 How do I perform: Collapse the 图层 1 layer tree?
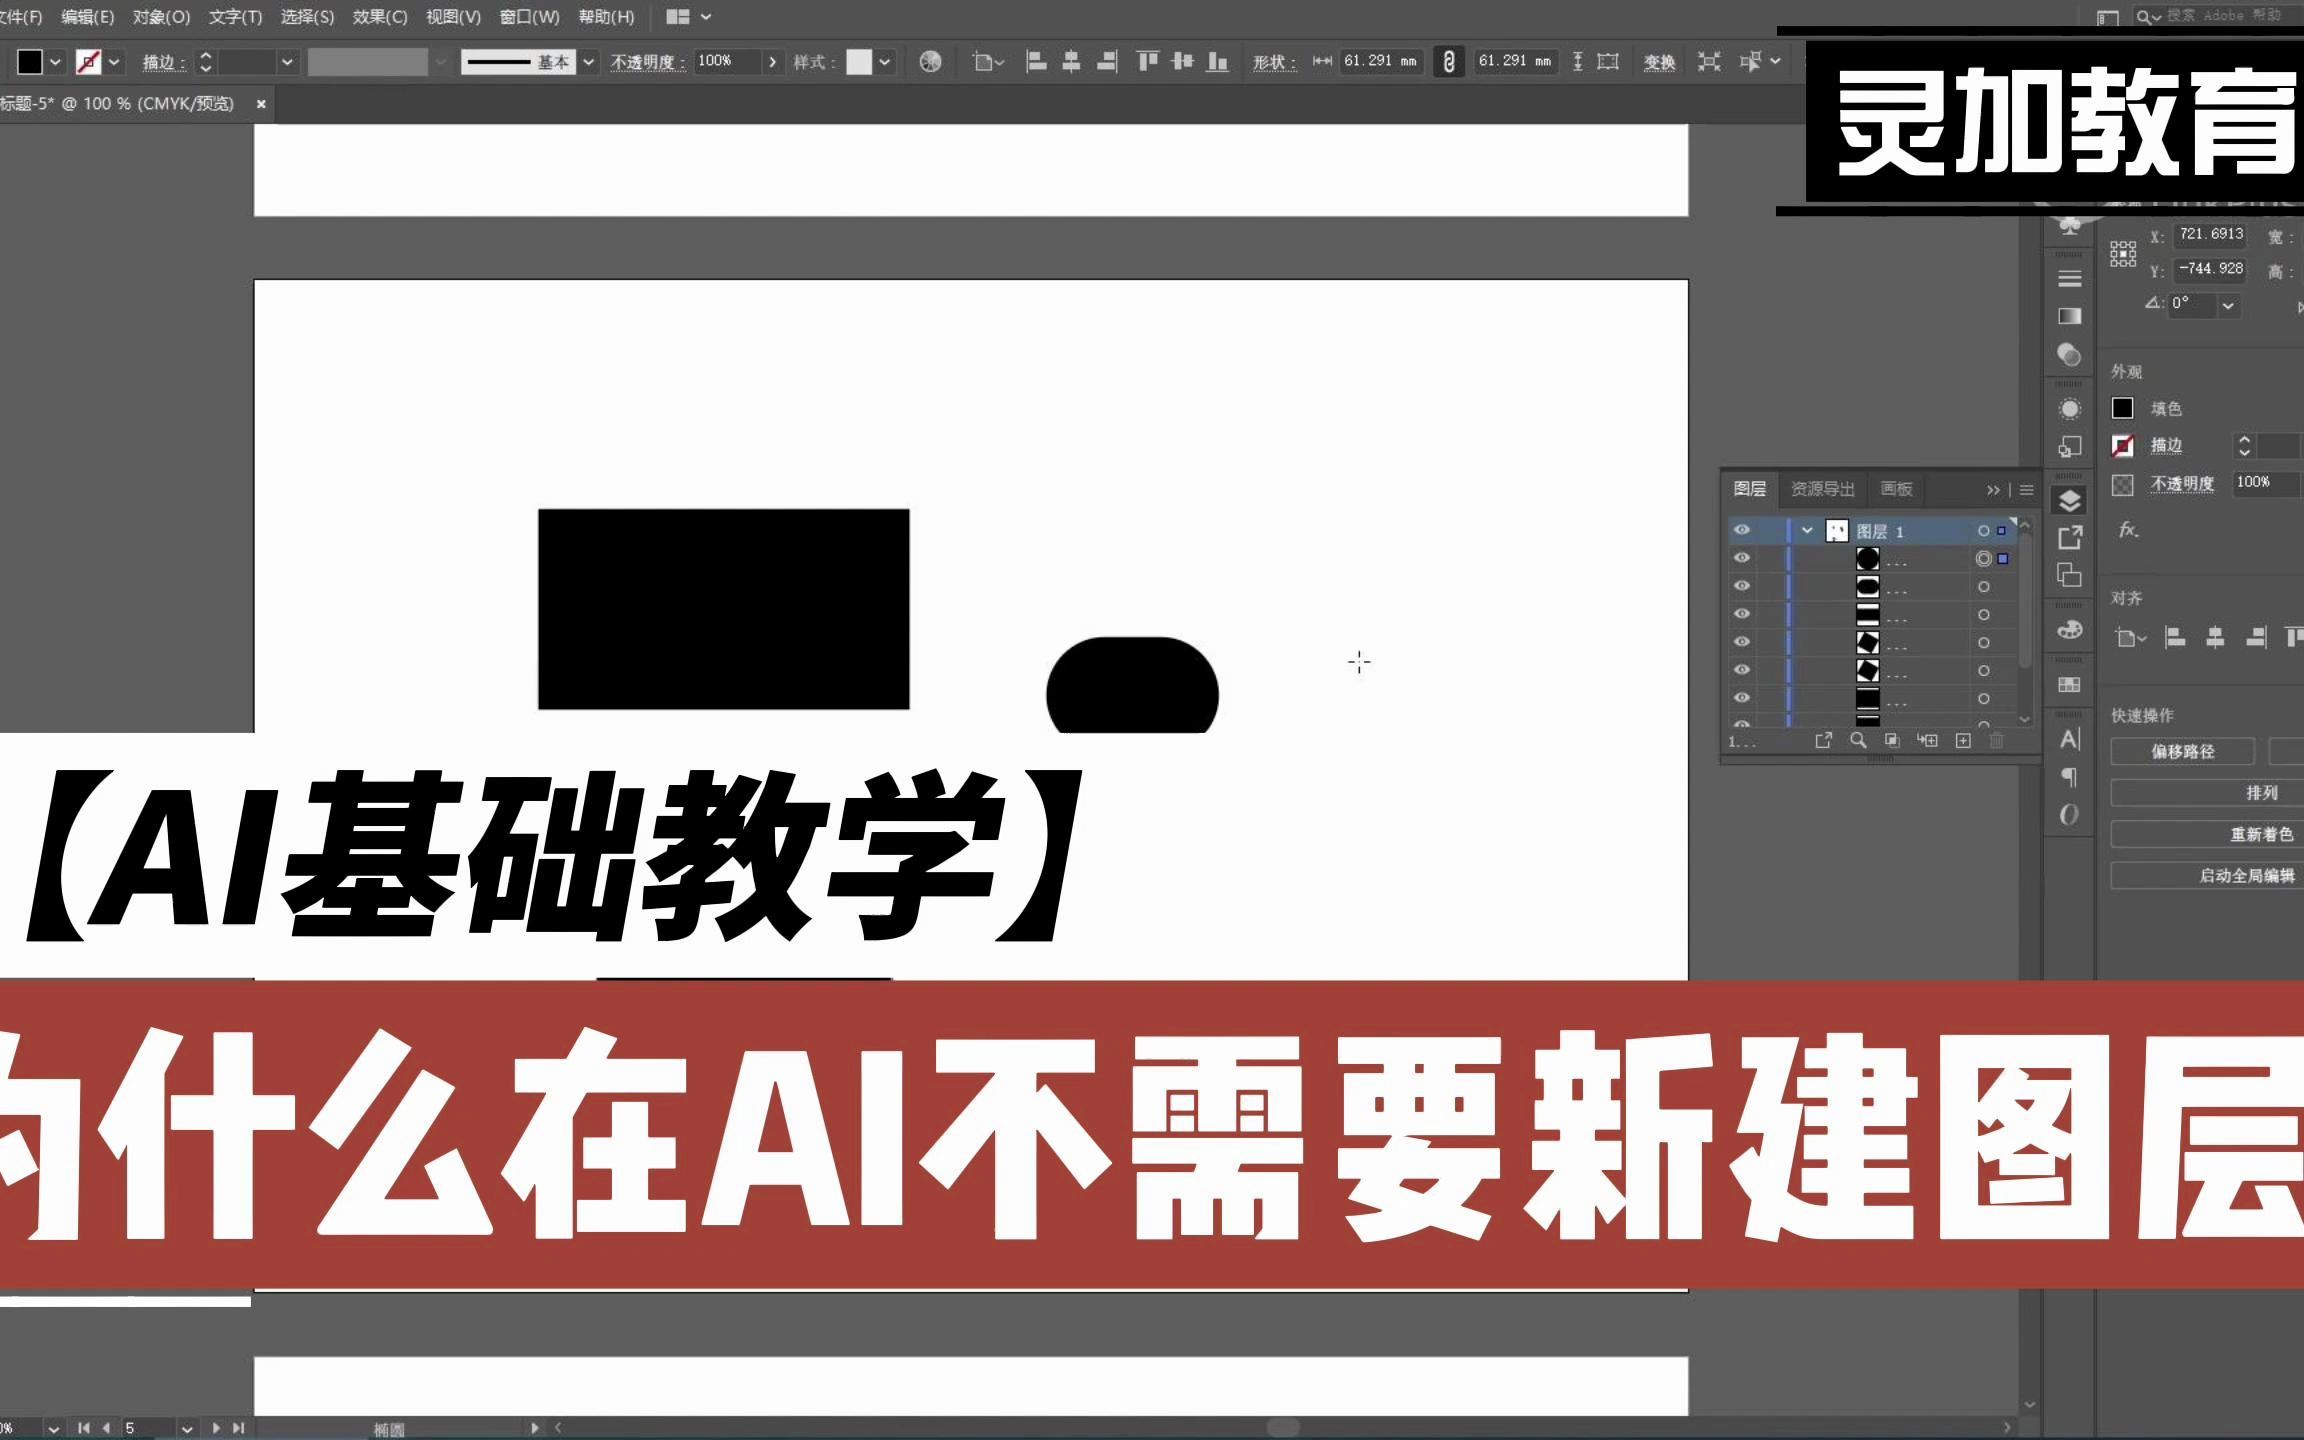(1807, 530)
